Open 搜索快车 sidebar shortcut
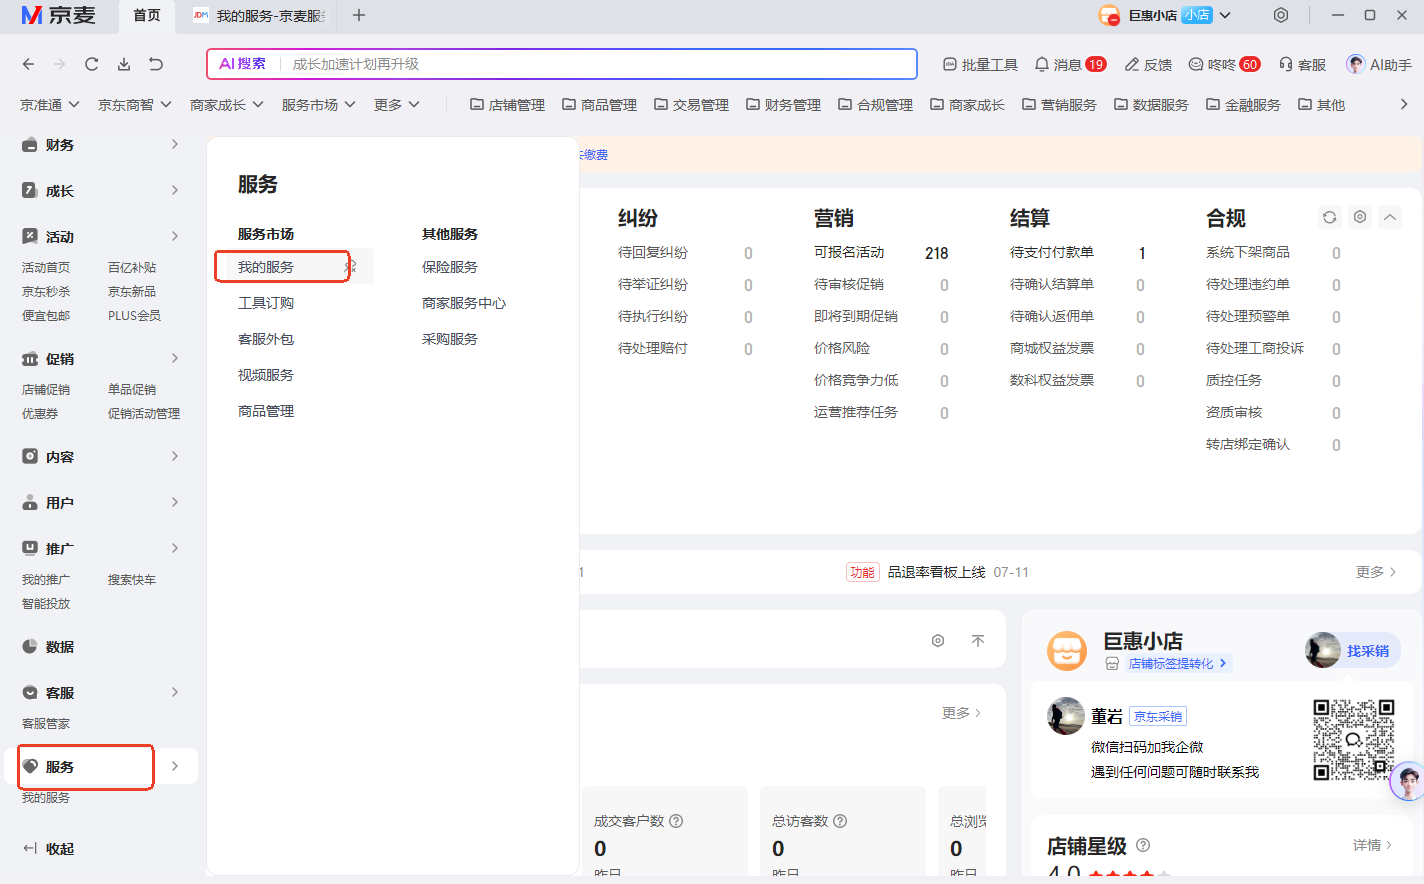This screenshot has height=884, width=1424. (132, 580)
